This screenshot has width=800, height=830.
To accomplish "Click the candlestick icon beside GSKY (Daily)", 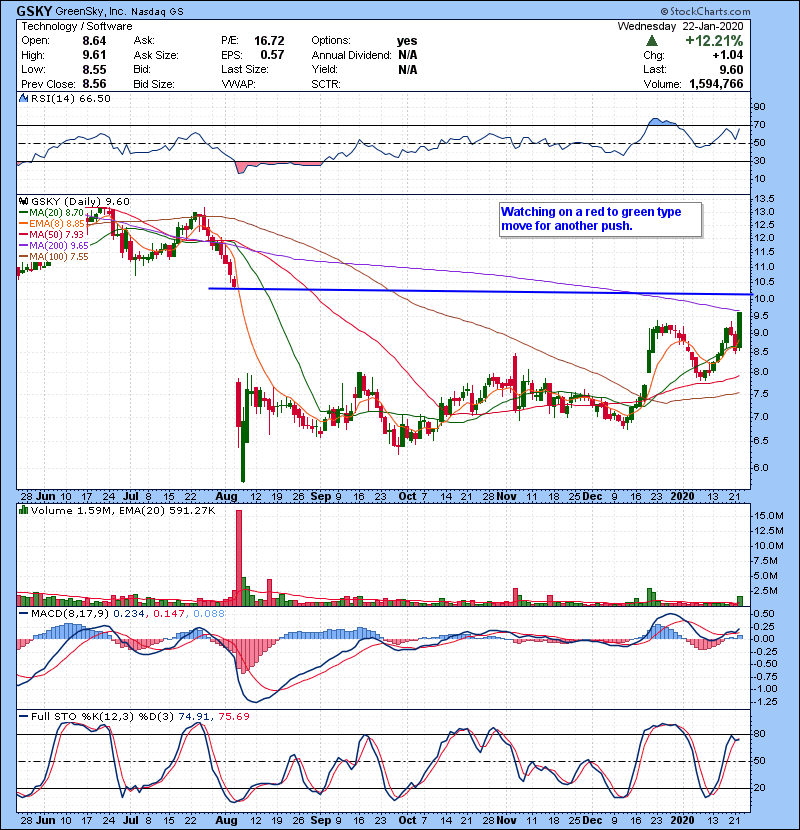I will 24,202.
